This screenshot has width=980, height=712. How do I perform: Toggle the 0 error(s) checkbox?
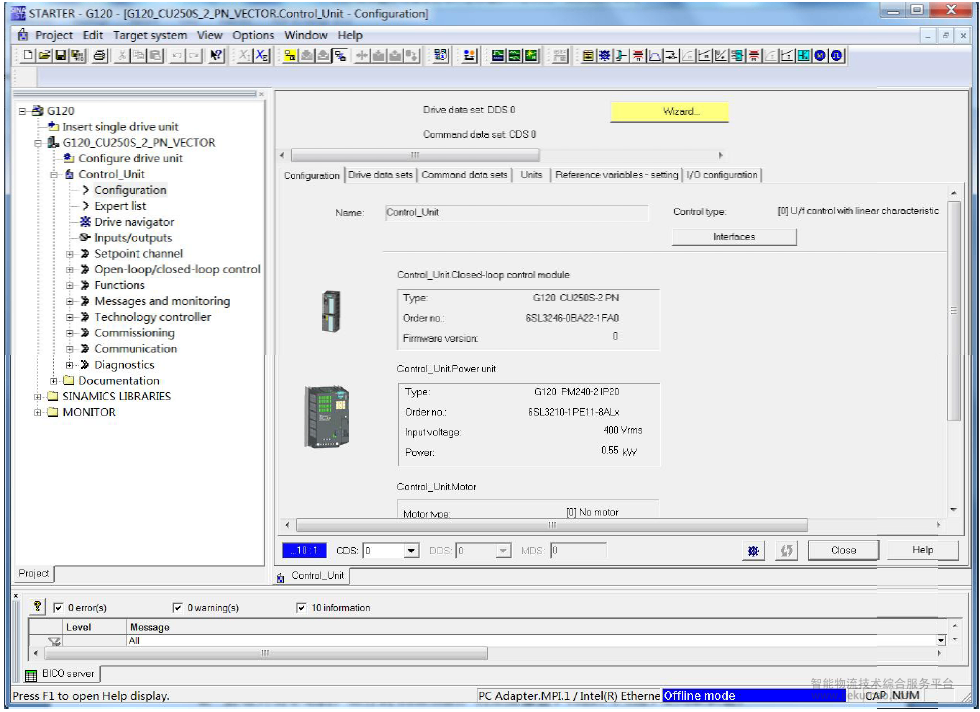(x=58, y=608)
